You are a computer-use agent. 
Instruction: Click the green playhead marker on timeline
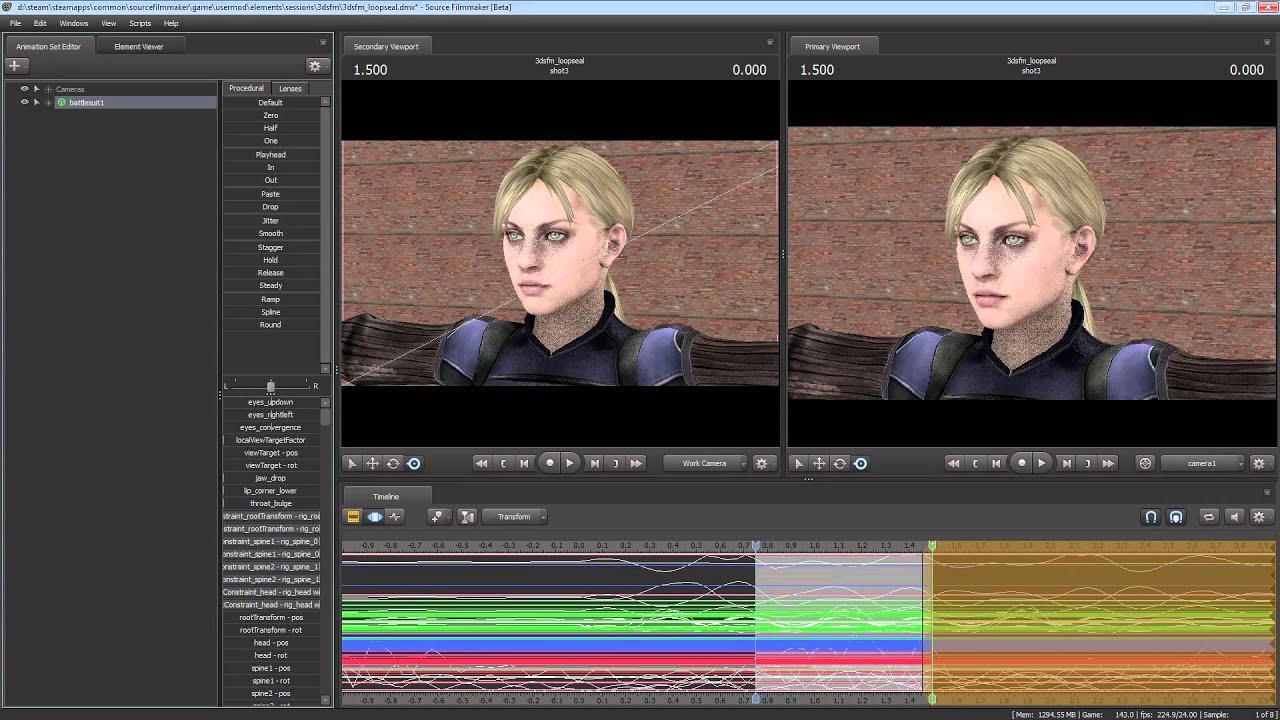point(932,545)
